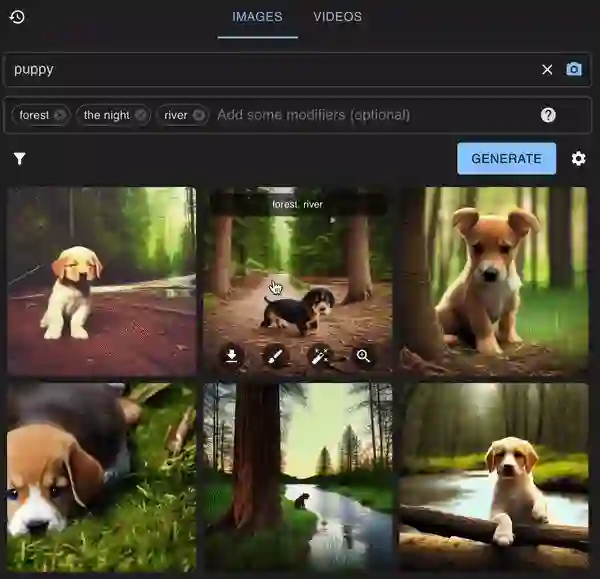Edit the black puppy image with brush

coord(275,356)
